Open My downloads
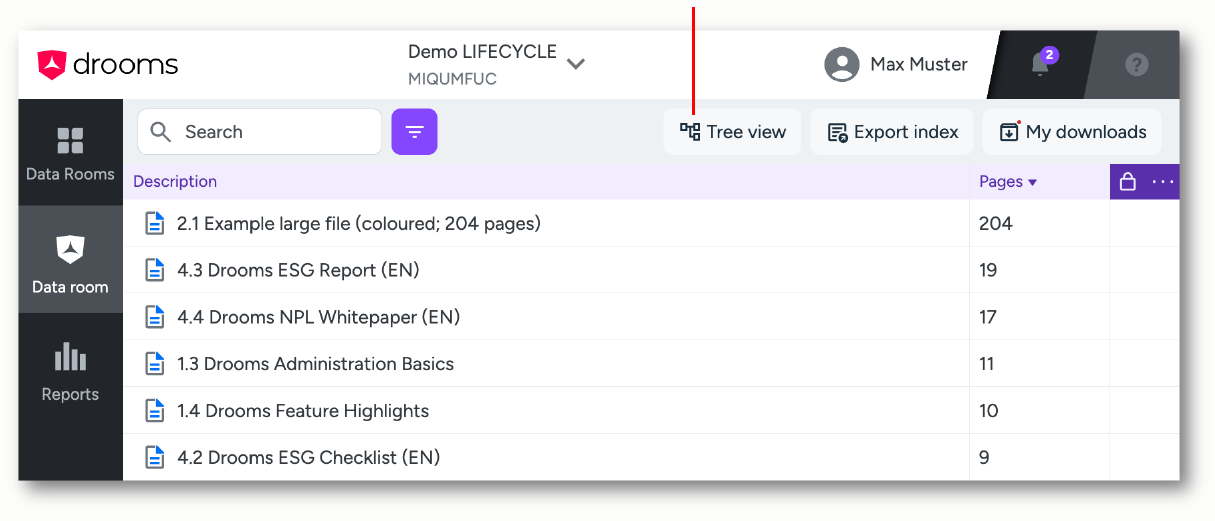Viewport: 1215px width, 521px height. [1072, 132]
